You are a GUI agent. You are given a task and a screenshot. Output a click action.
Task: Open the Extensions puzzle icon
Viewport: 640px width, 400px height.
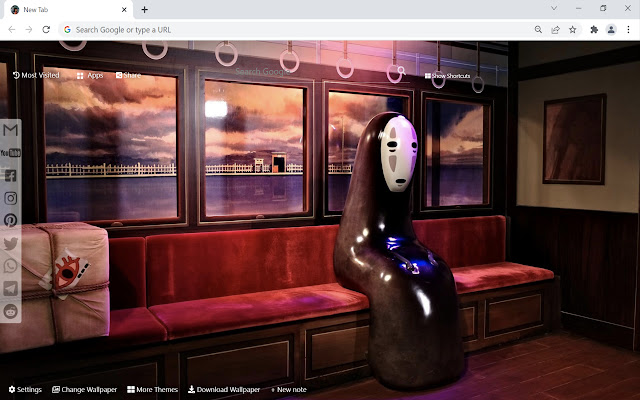(594, 29)
